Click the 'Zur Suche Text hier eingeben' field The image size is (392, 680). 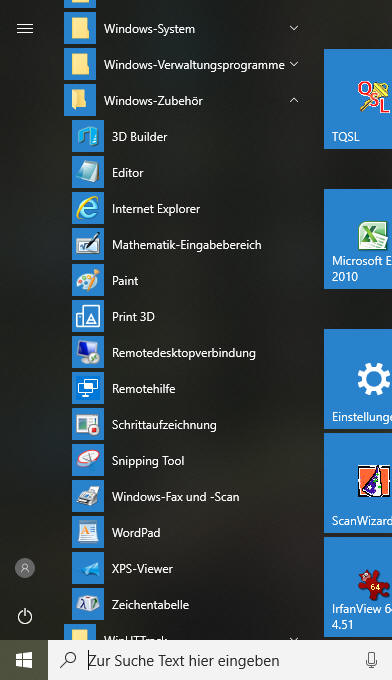(220, 660)
